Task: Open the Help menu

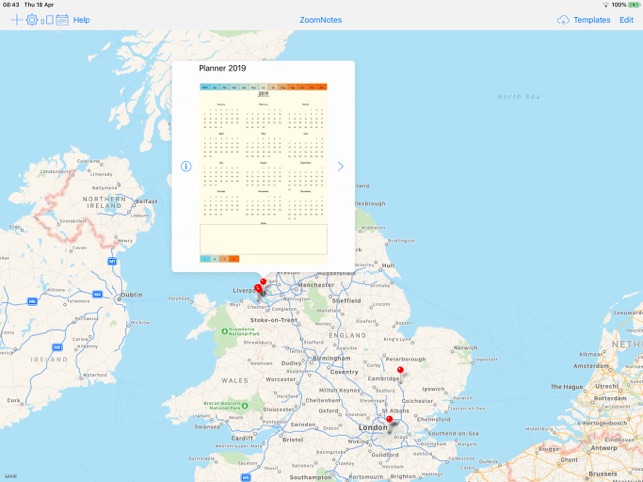Action: pyautogui.click(x=81, y=20)
